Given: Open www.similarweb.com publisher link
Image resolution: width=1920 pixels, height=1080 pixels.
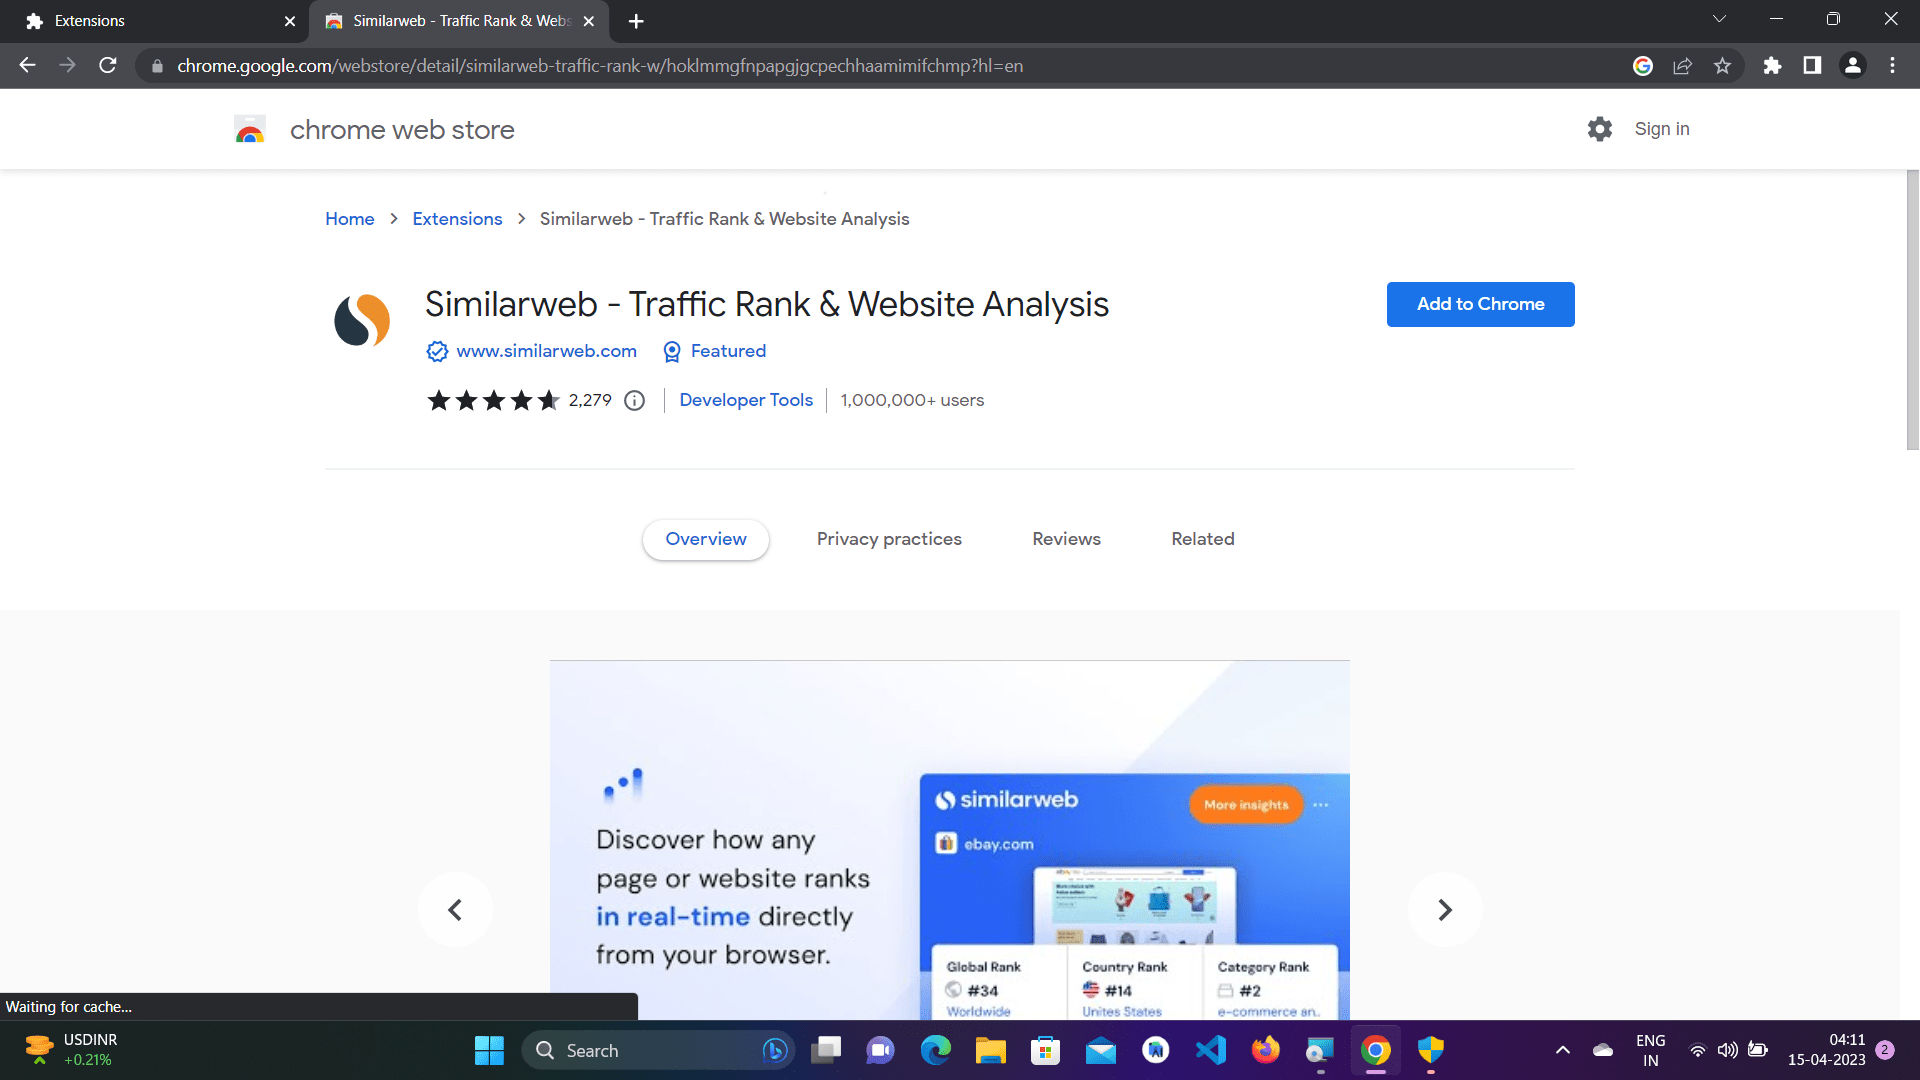Looking at the screenshot, I should [546, 351].
